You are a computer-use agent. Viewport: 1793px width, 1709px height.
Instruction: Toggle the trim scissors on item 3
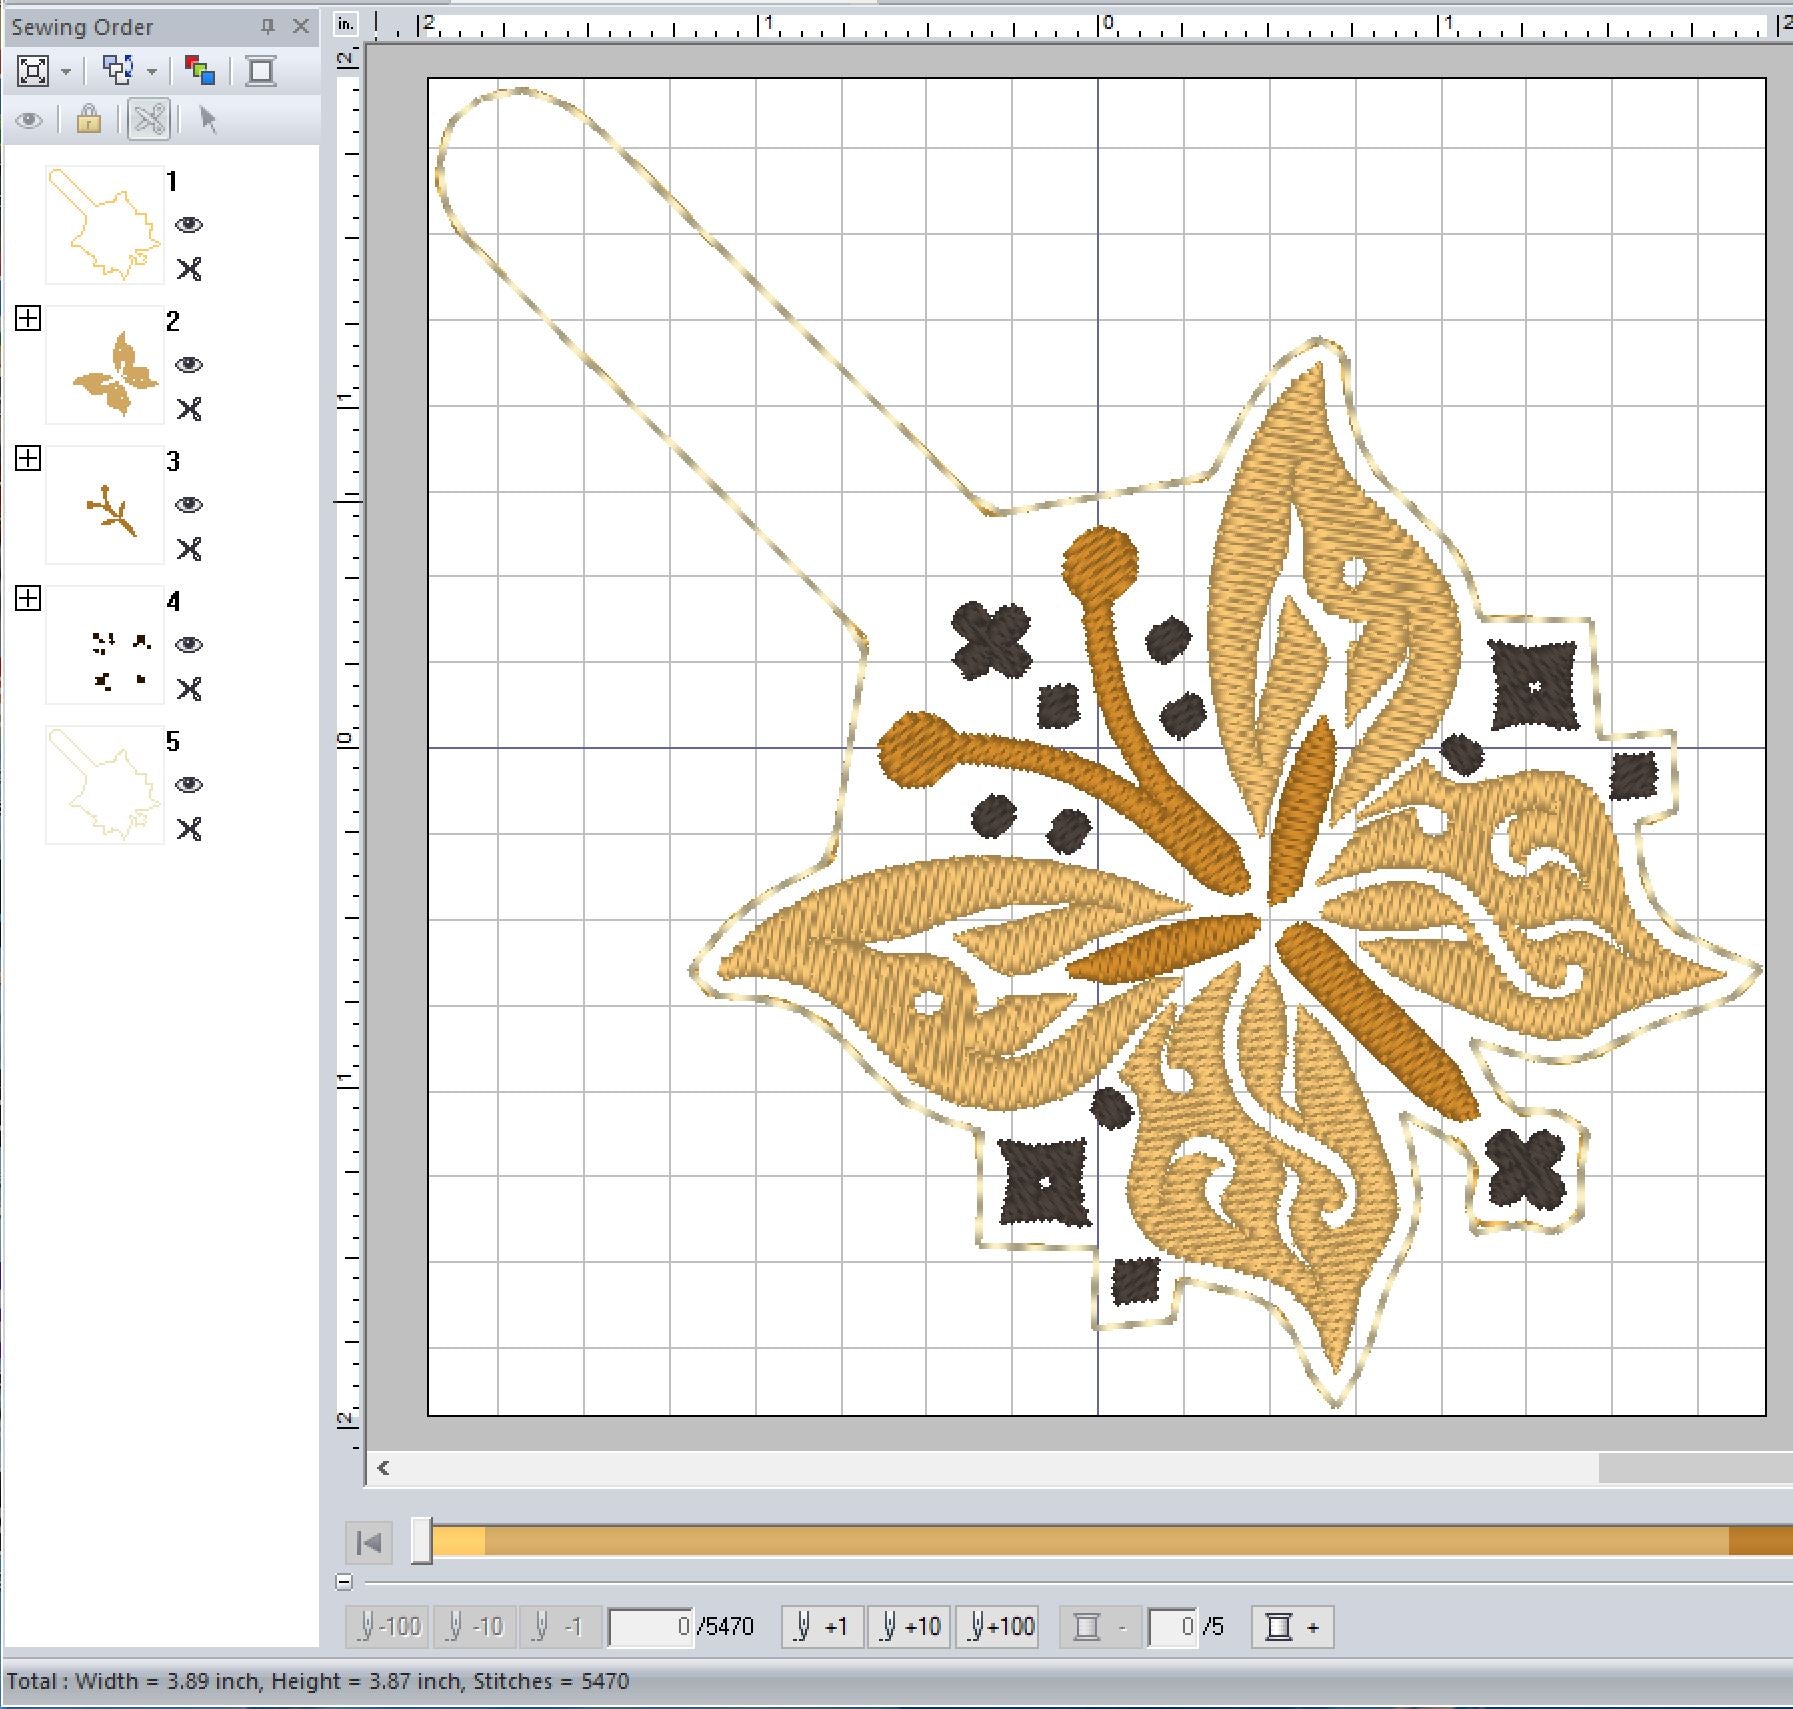pyautogui.click(x=189, y=549)
